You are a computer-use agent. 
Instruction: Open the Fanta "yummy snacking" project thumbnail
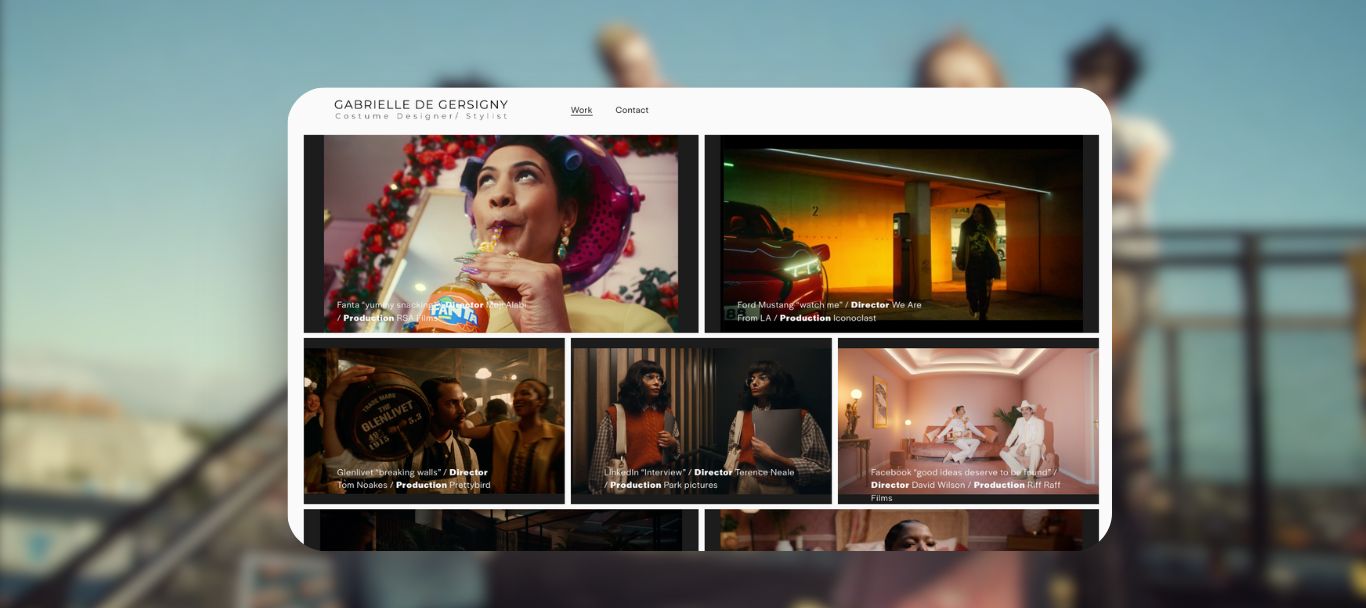click(500, 220)
